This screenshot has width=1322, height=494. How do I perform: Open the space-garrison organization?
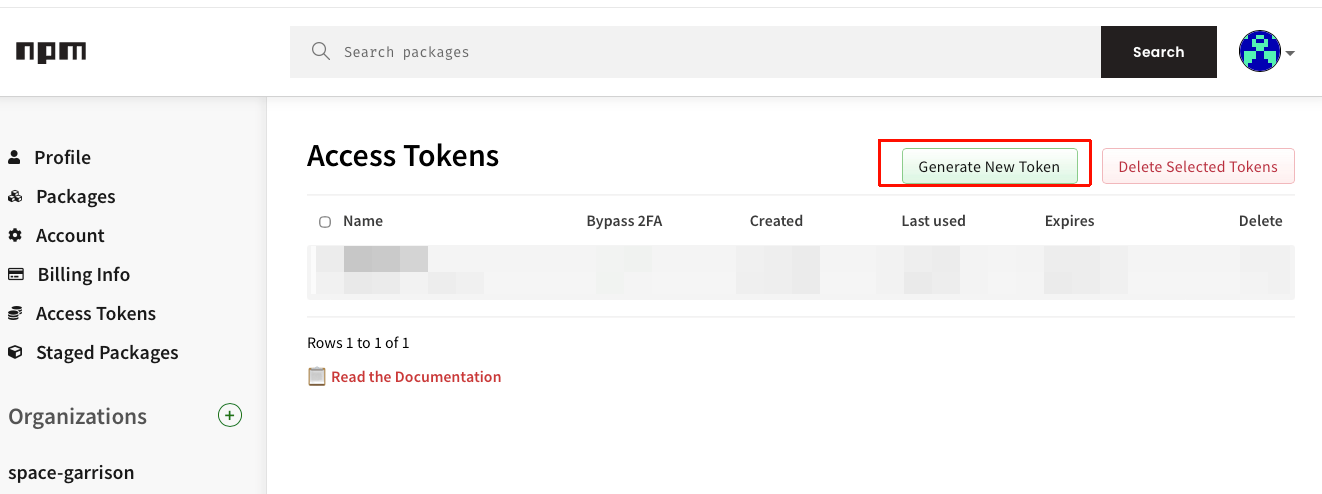pyautogui.click(x=71, y=472)
